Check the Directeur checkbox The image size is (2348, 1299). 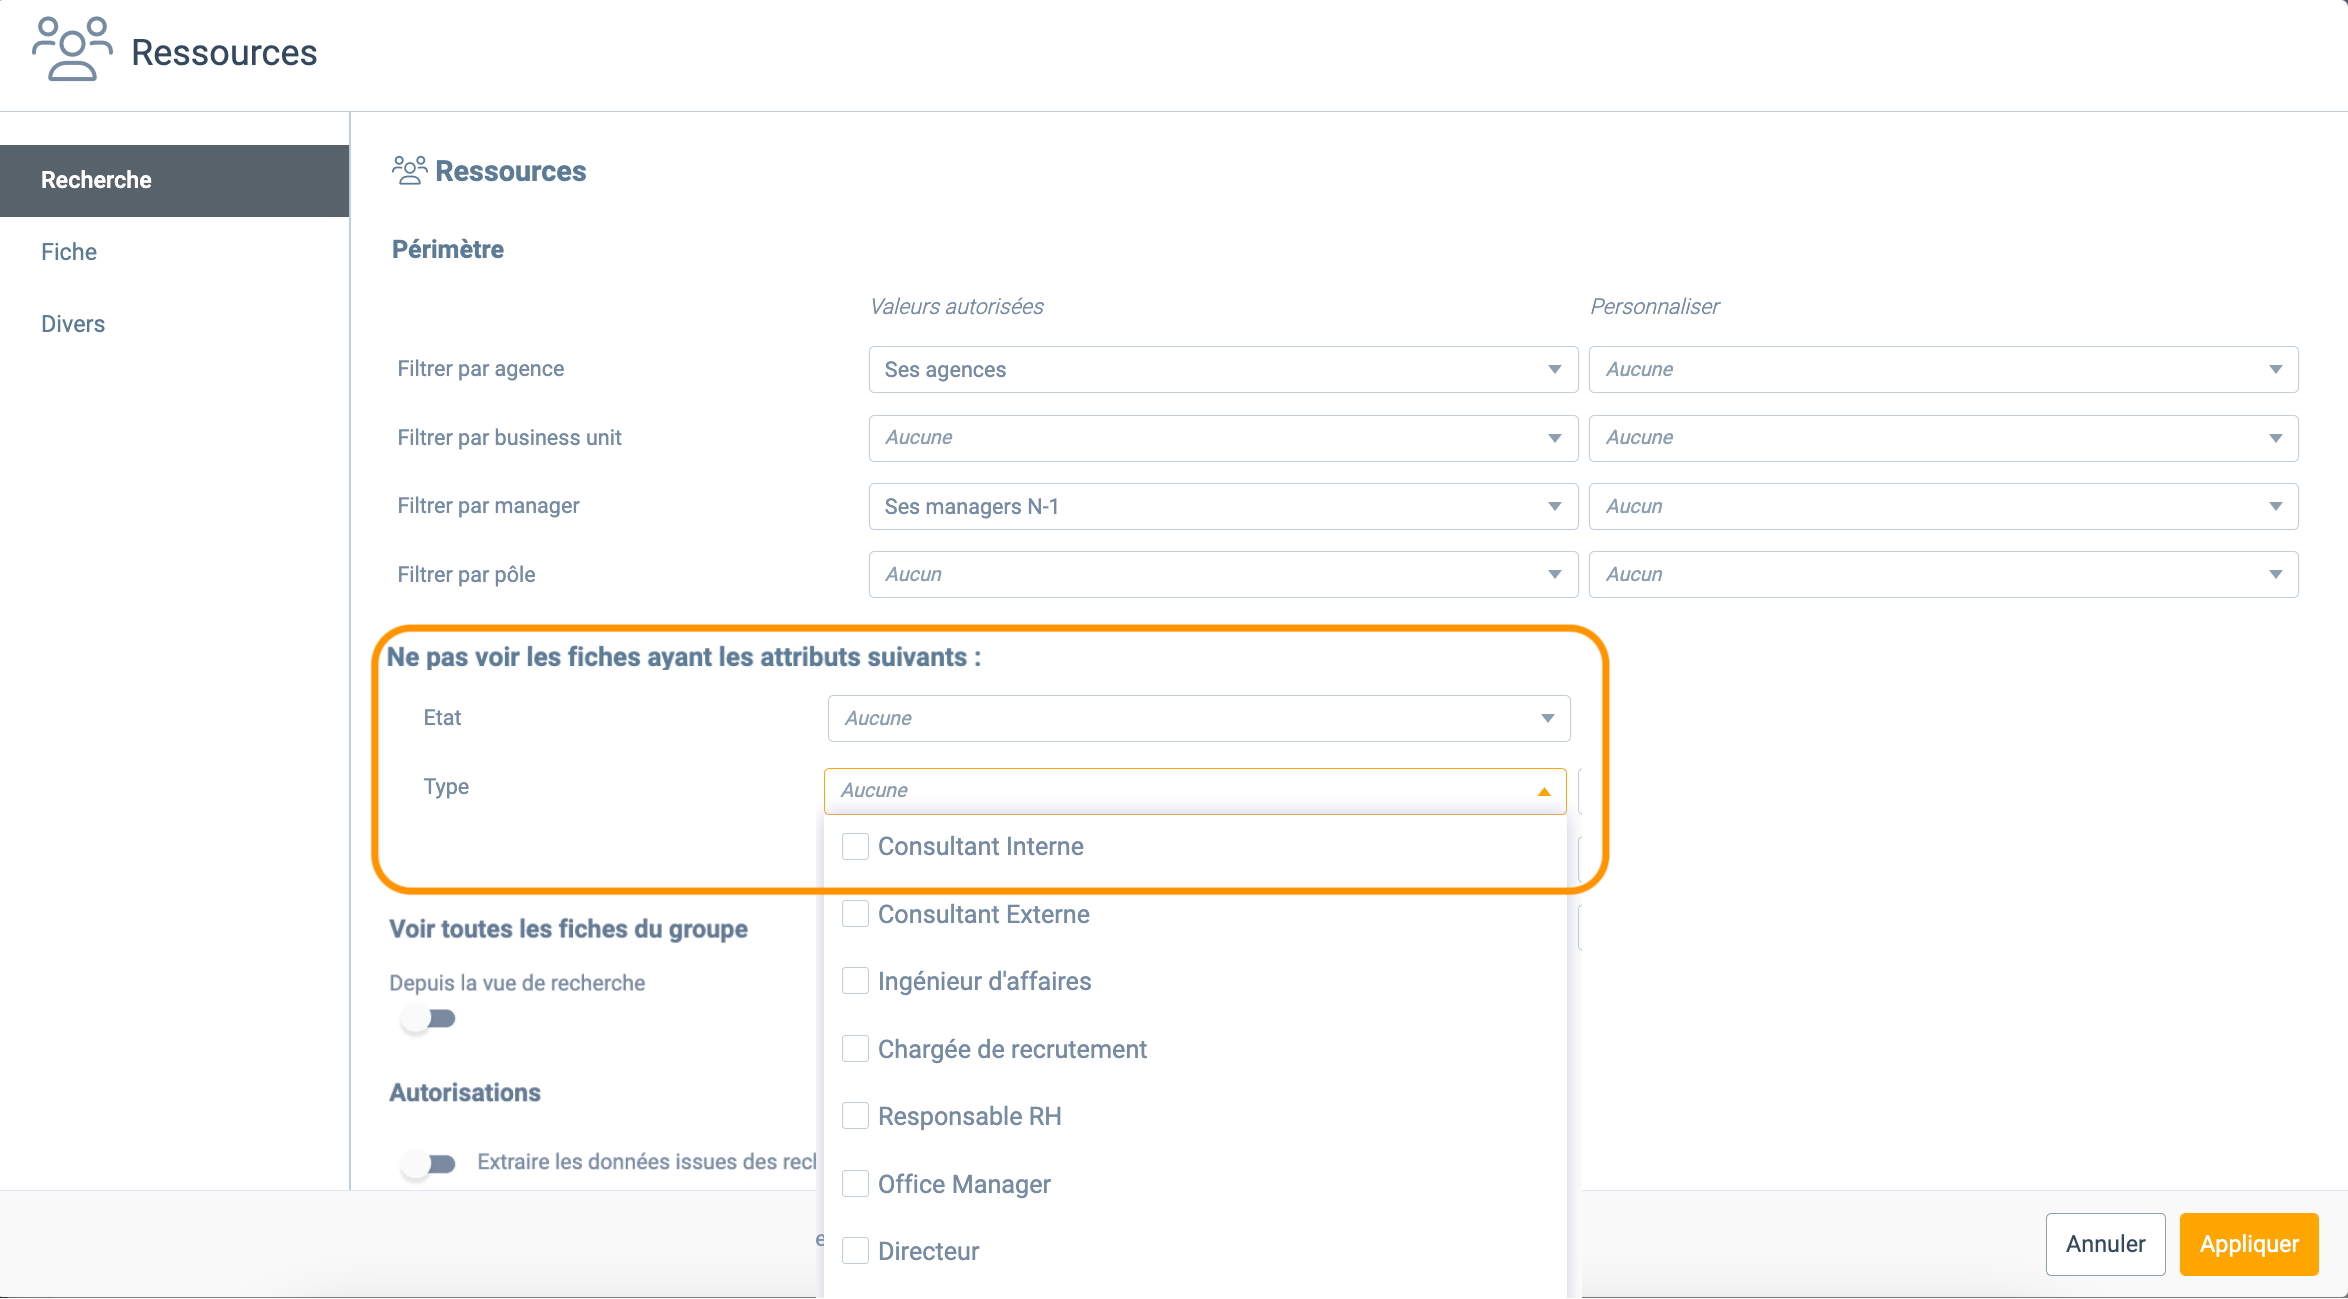pyautogui.click(x=855, y=1251)
